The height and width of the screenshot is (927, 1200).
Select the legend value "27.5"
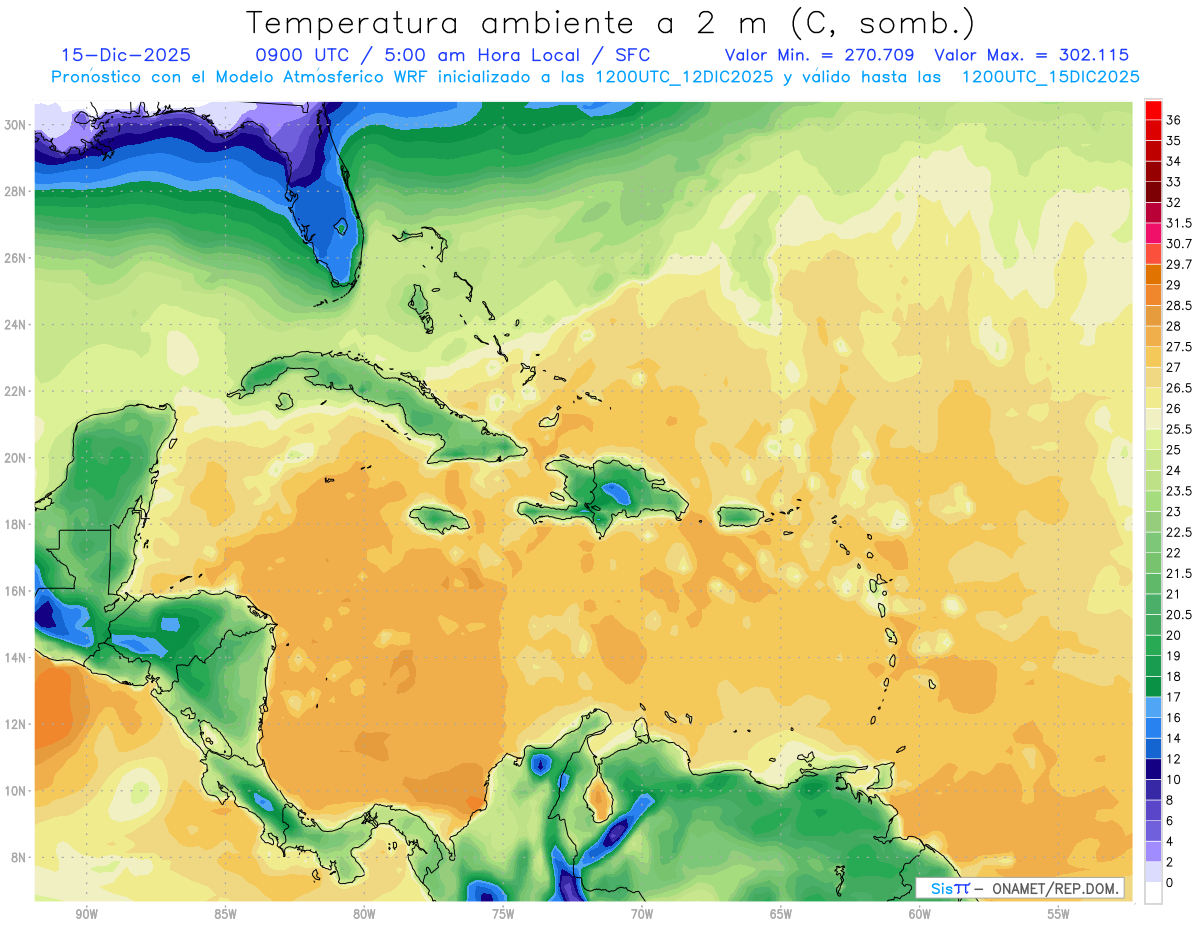tap(1179, 347)
